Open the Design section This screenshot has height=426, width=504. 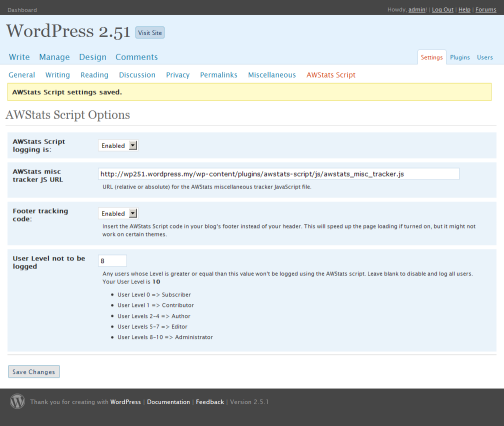point(93,57)
